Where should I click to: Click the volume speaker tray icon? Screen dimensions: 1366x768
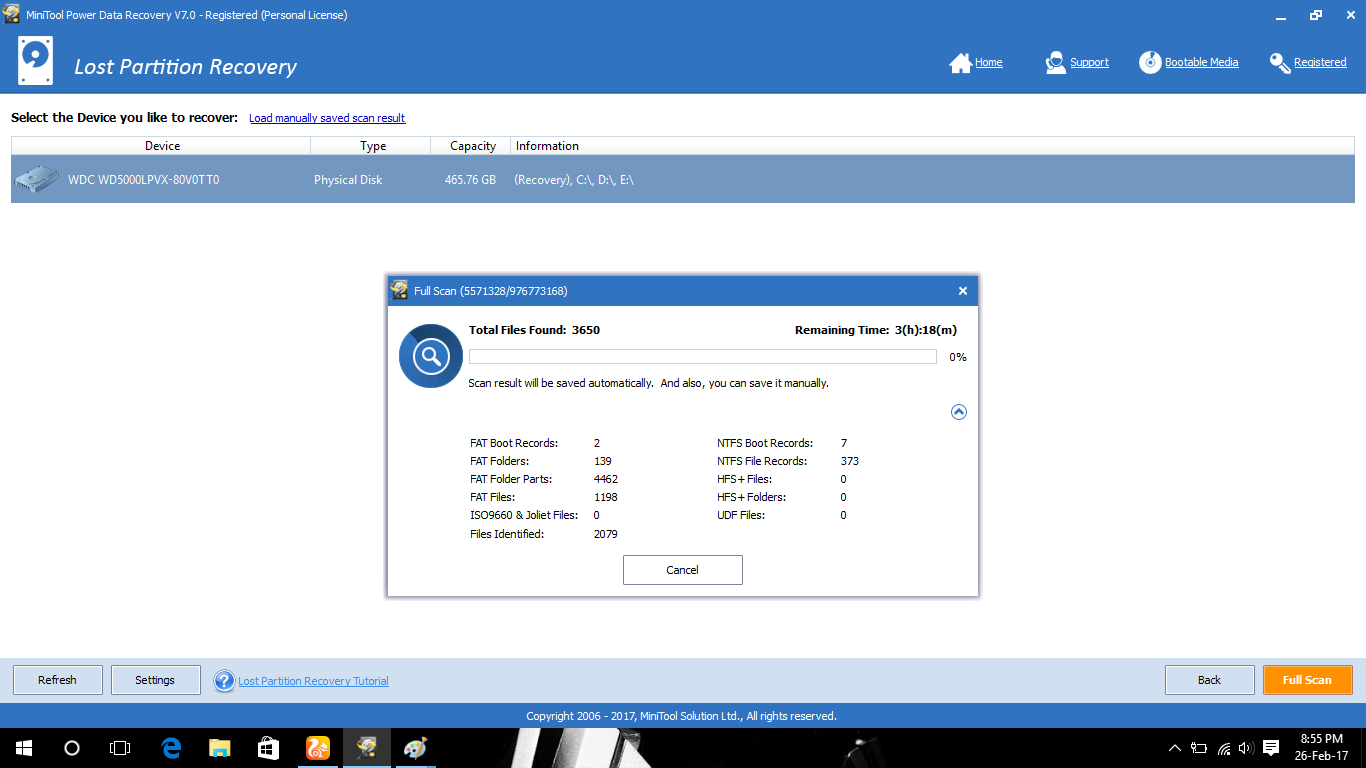pyautogui.click(x=1246, y=748)
